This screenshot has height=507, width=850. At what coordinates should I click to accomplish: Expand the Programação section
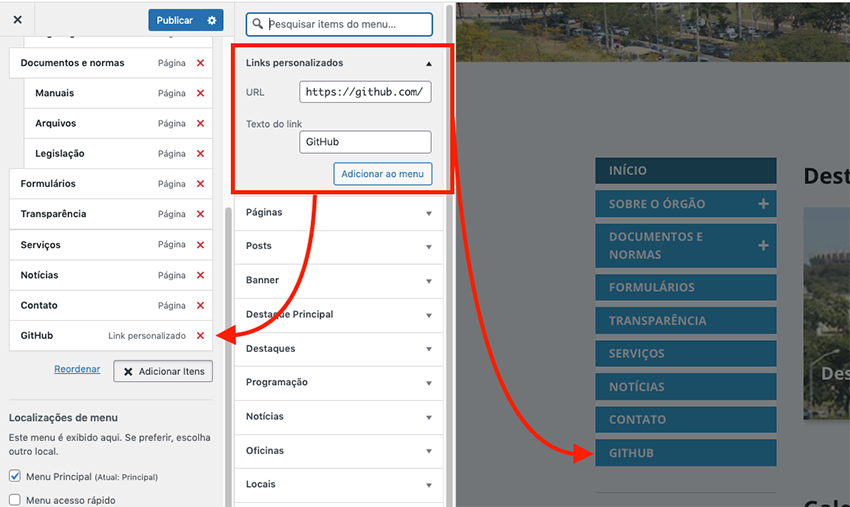pyautogui.click(x=339, y=383)
